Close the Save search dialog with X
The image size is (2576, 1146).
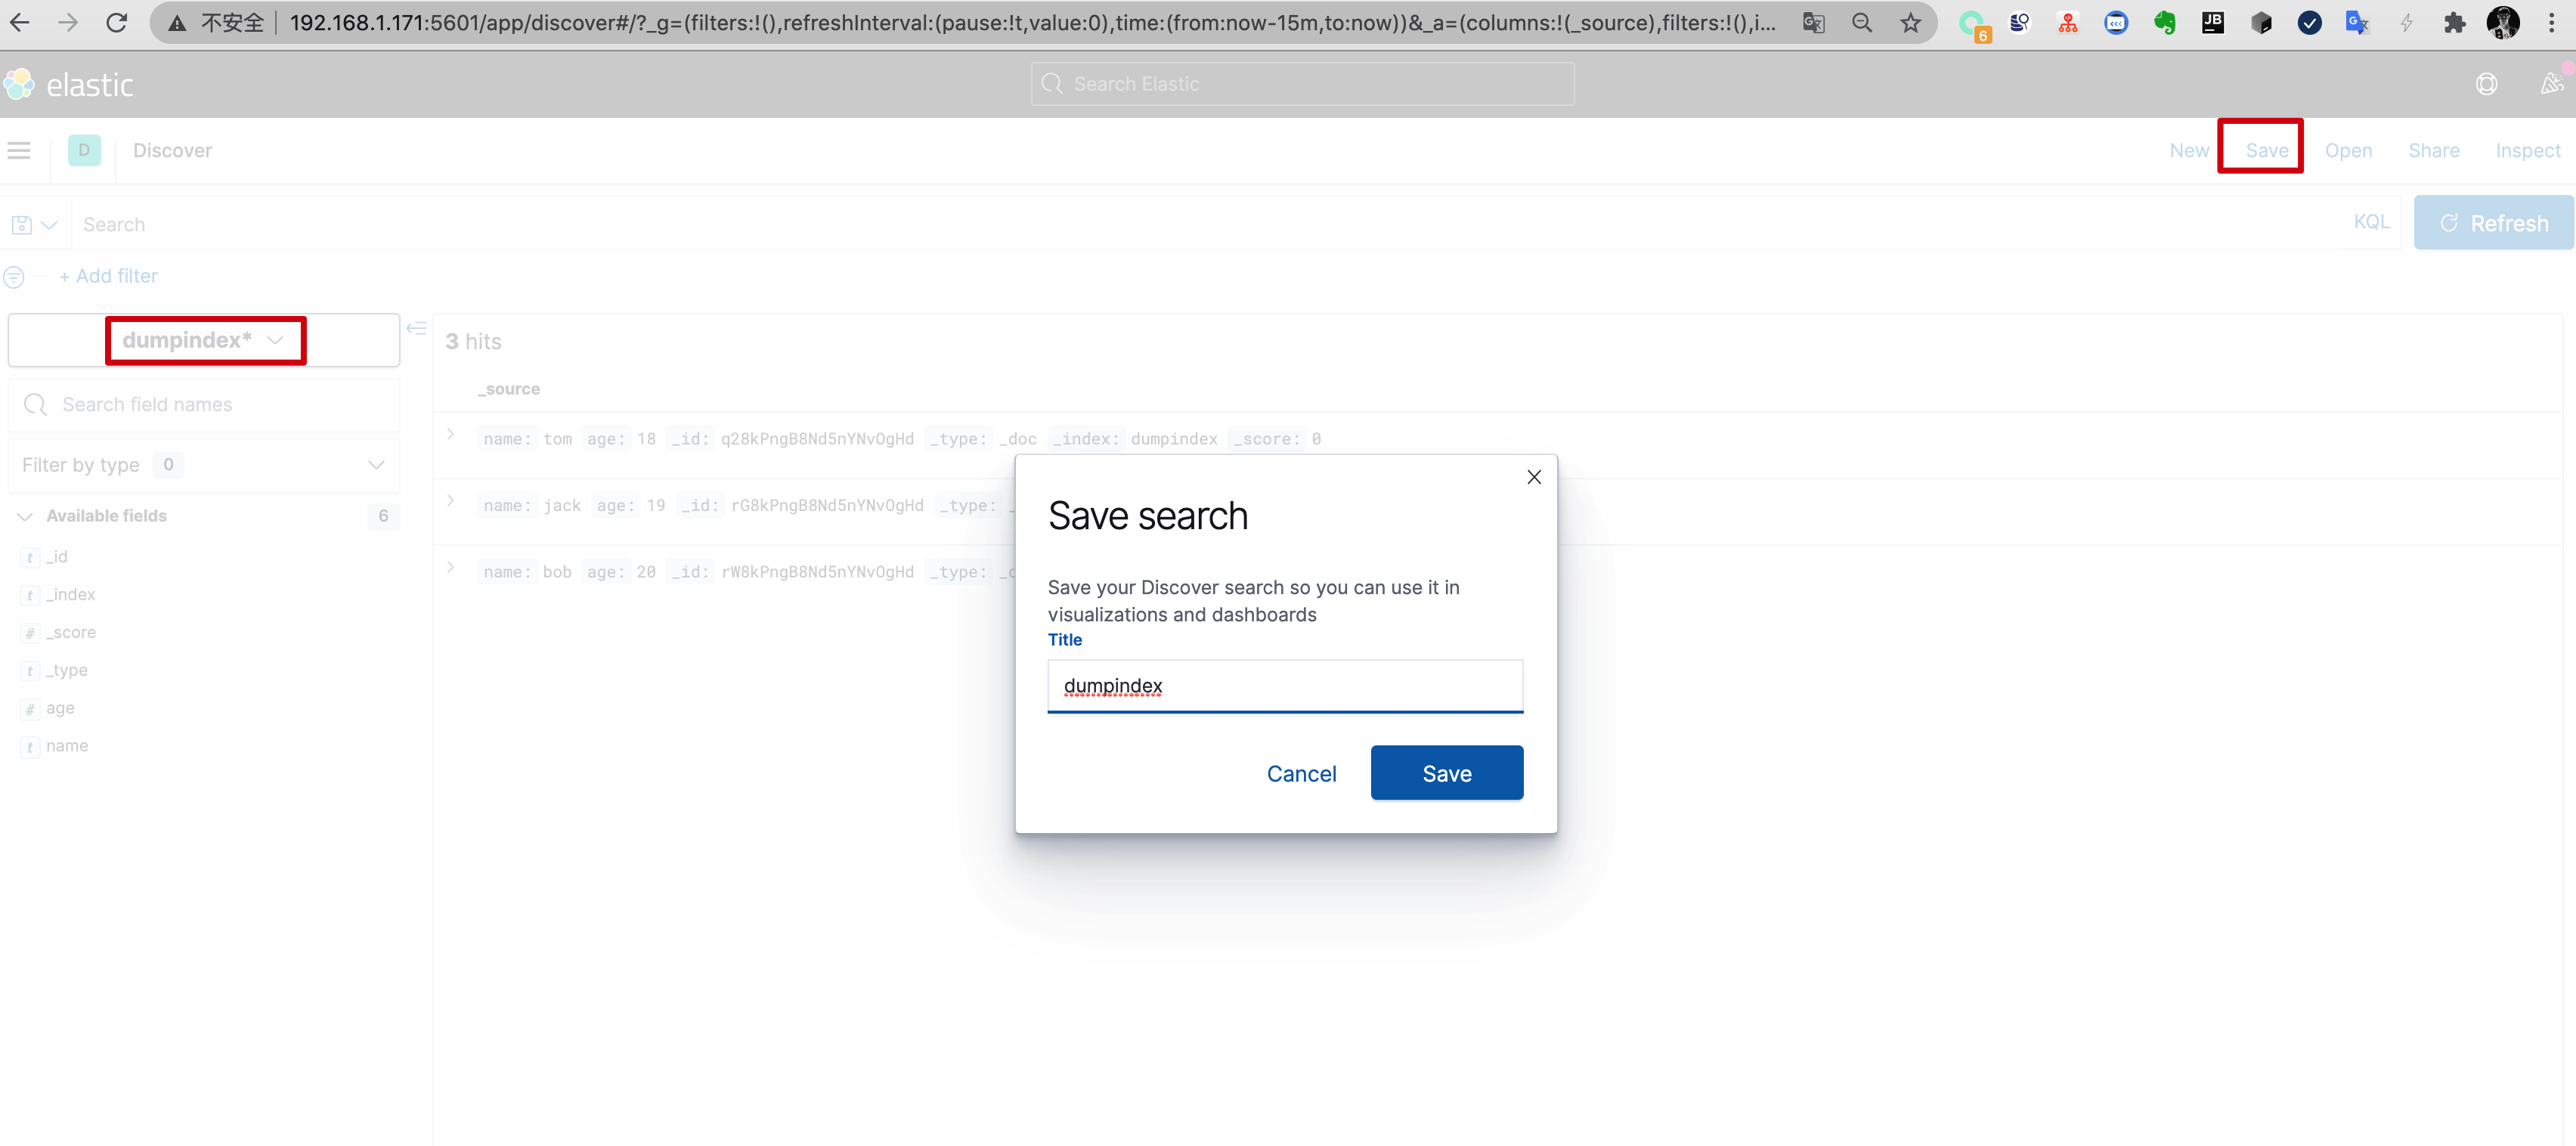click(1534, 478)
